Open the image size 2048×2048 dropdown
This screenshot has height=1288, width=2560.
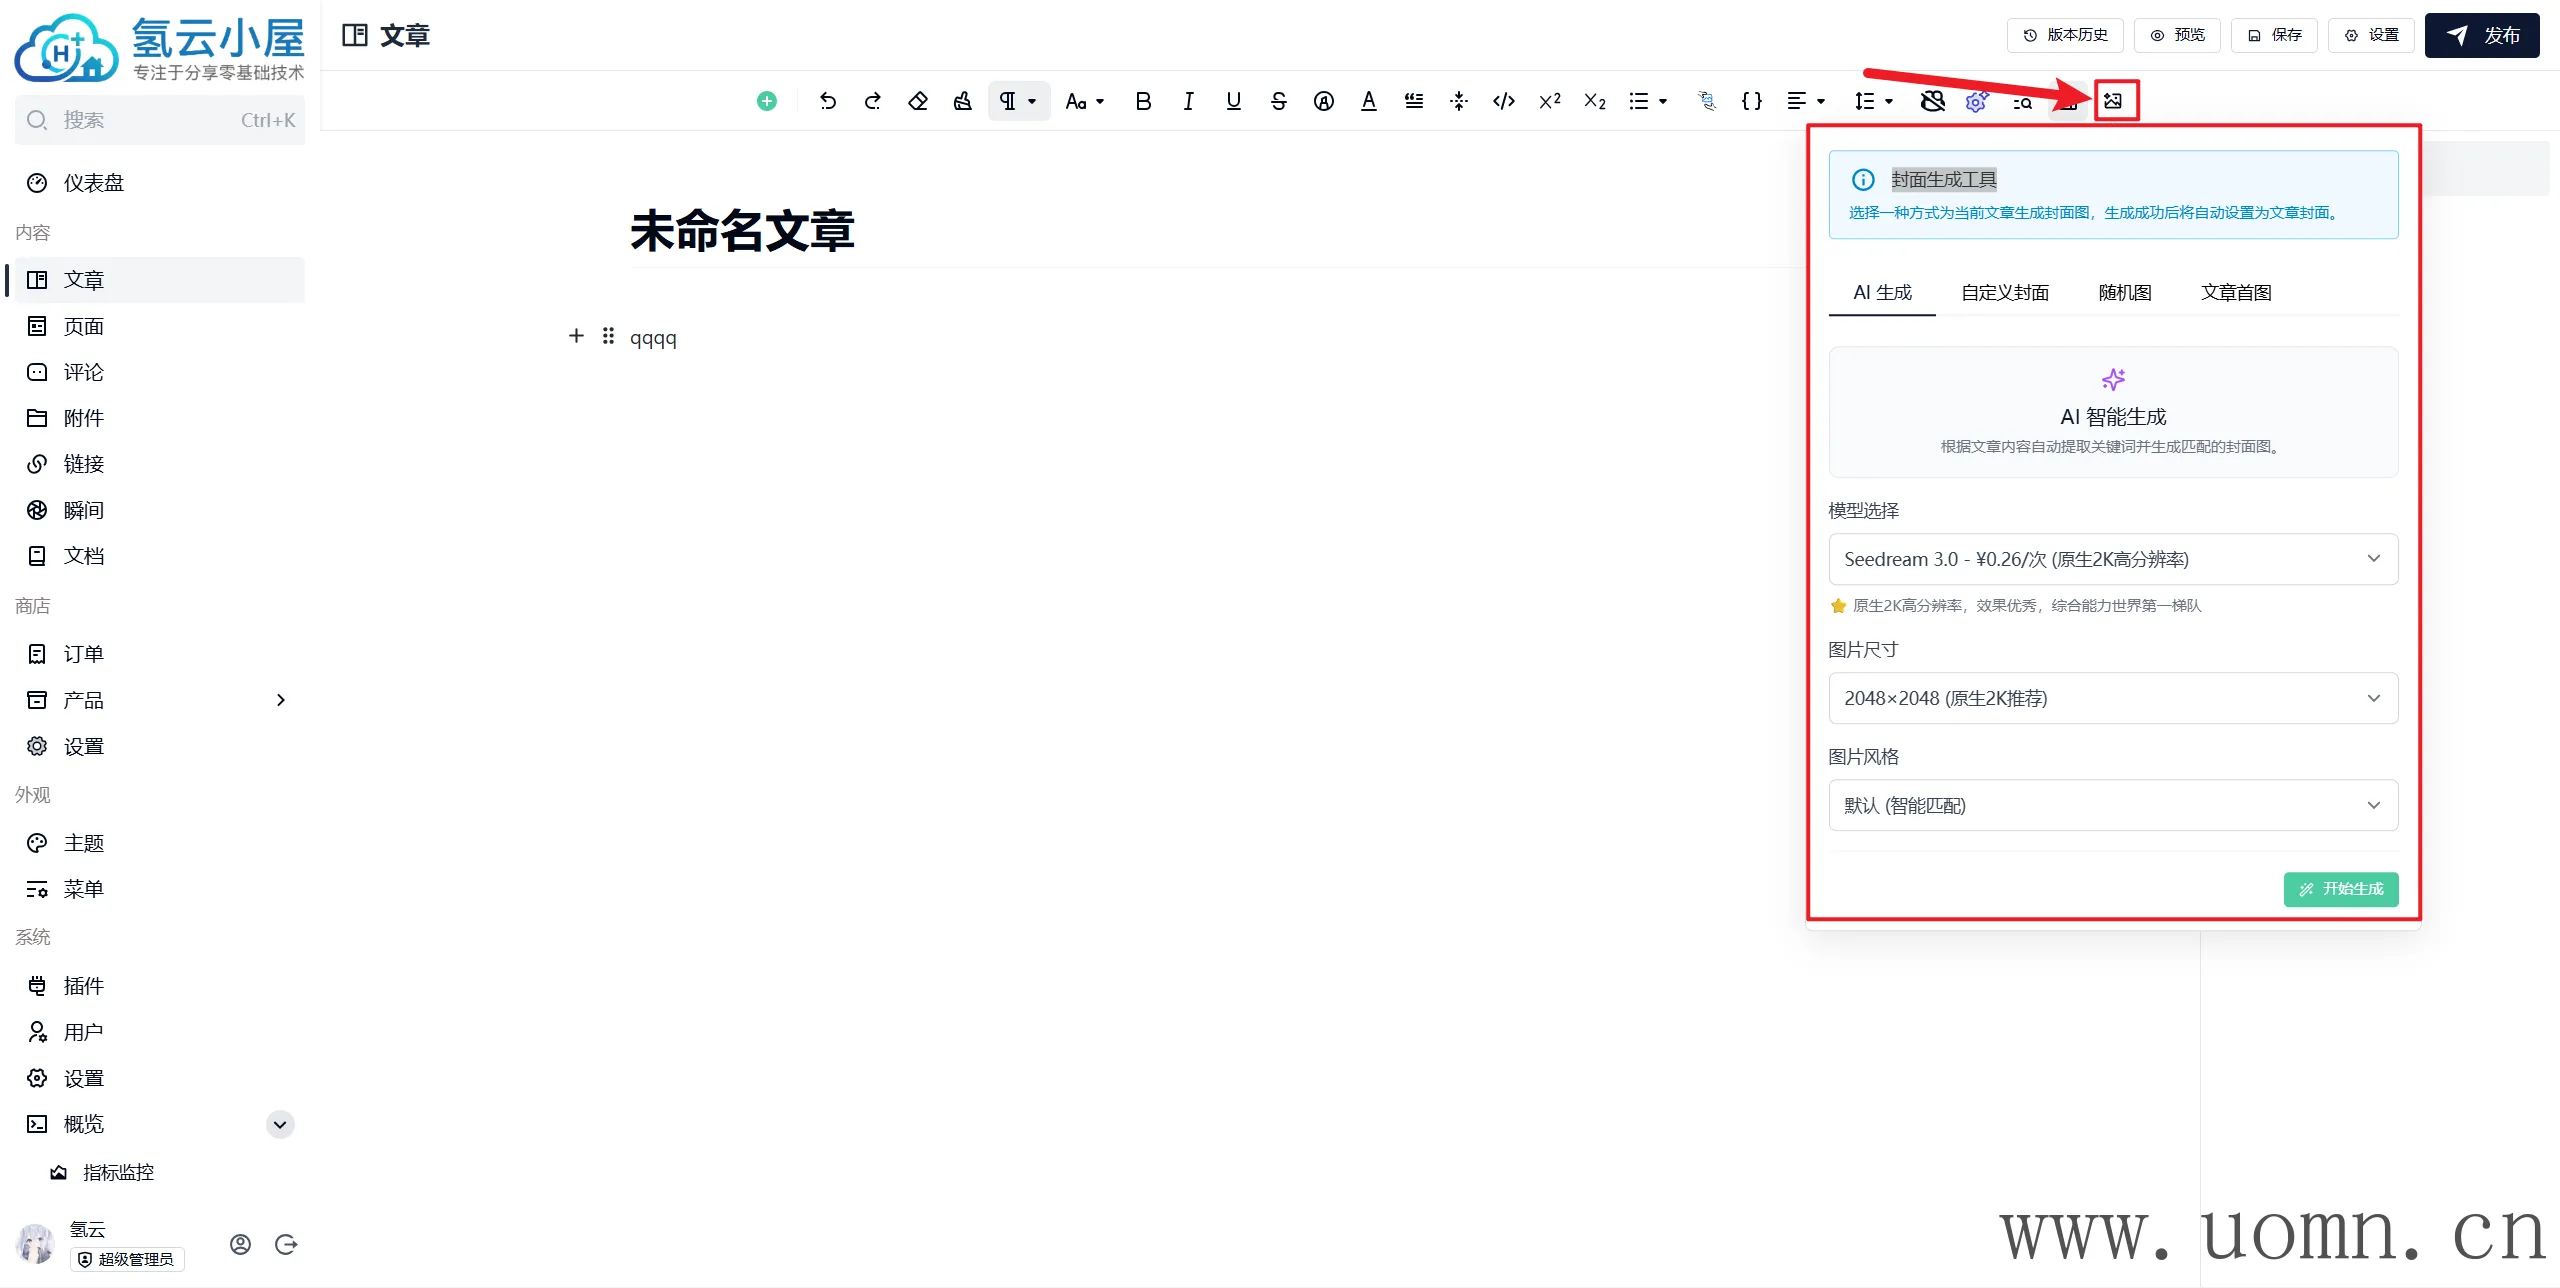[x=2112, y=698]
